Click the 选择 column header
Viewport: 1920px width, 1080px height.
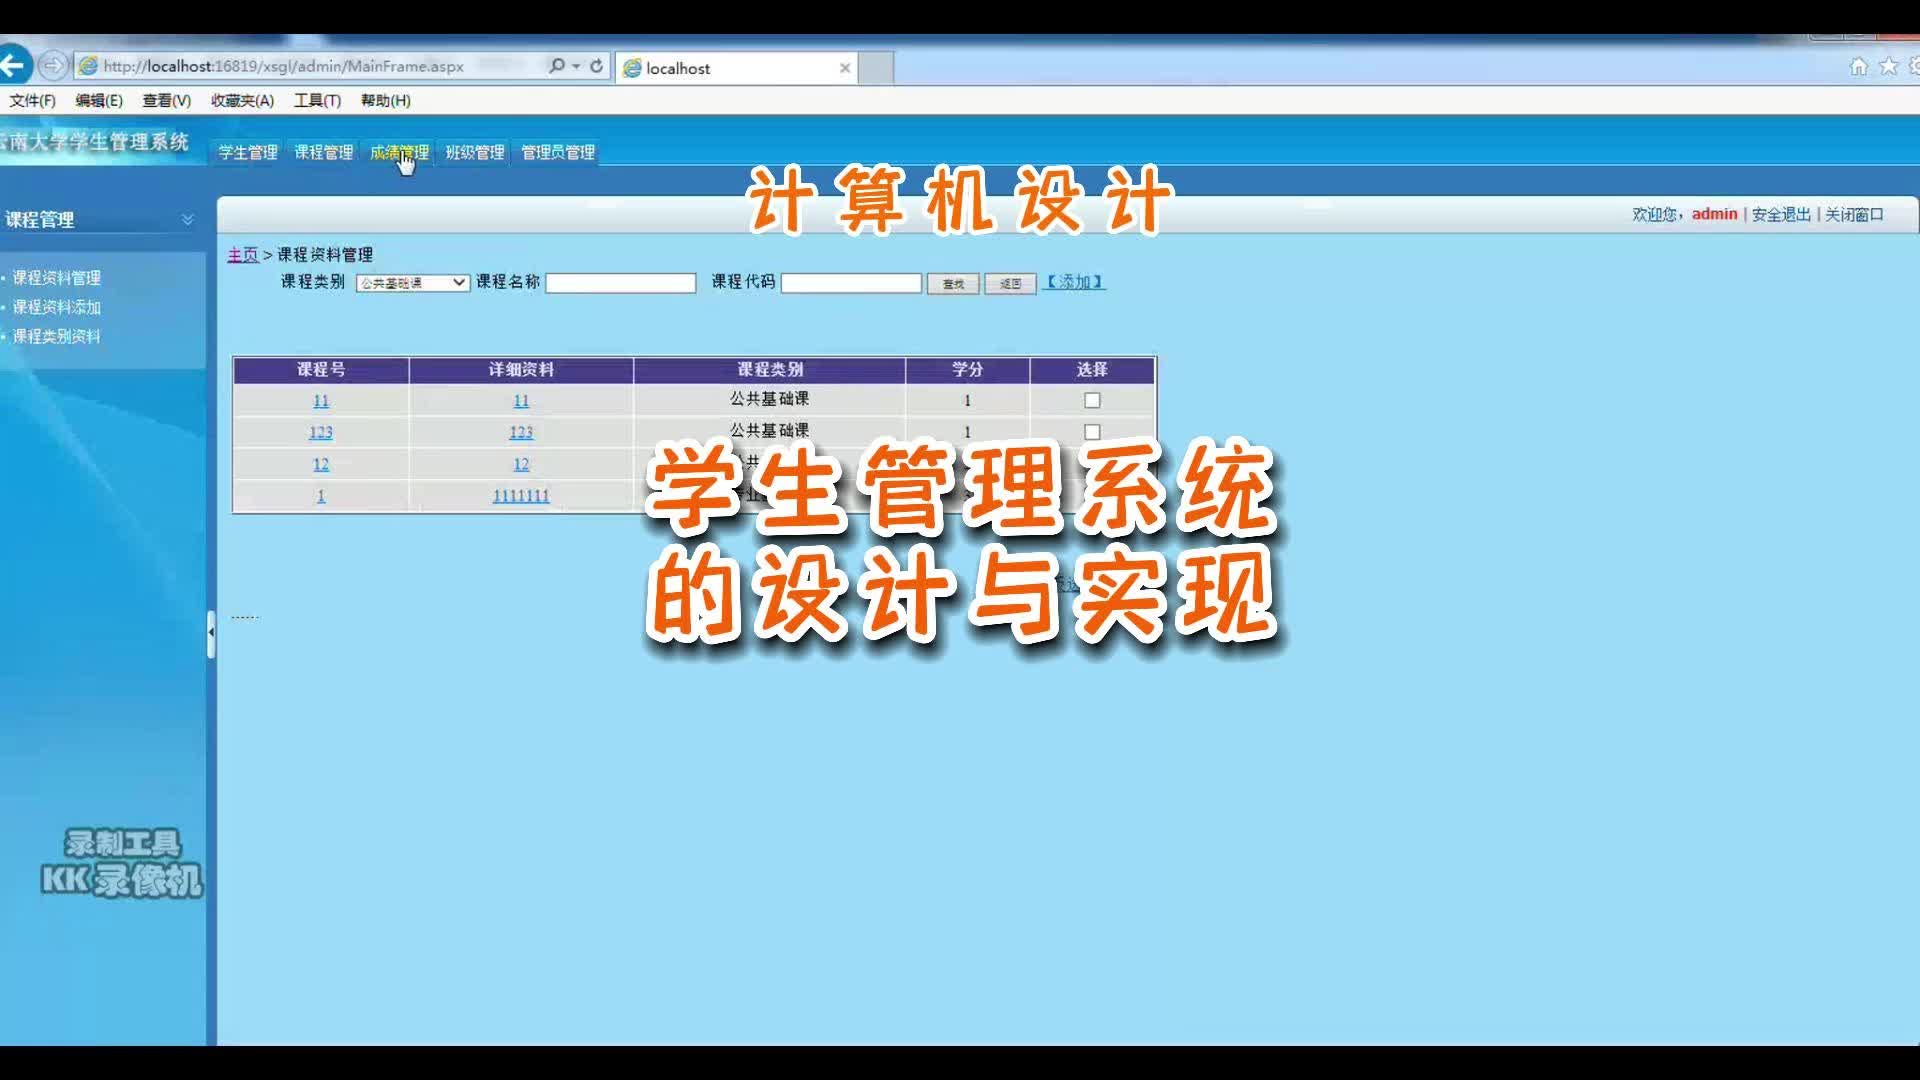tap(1092, 369)
